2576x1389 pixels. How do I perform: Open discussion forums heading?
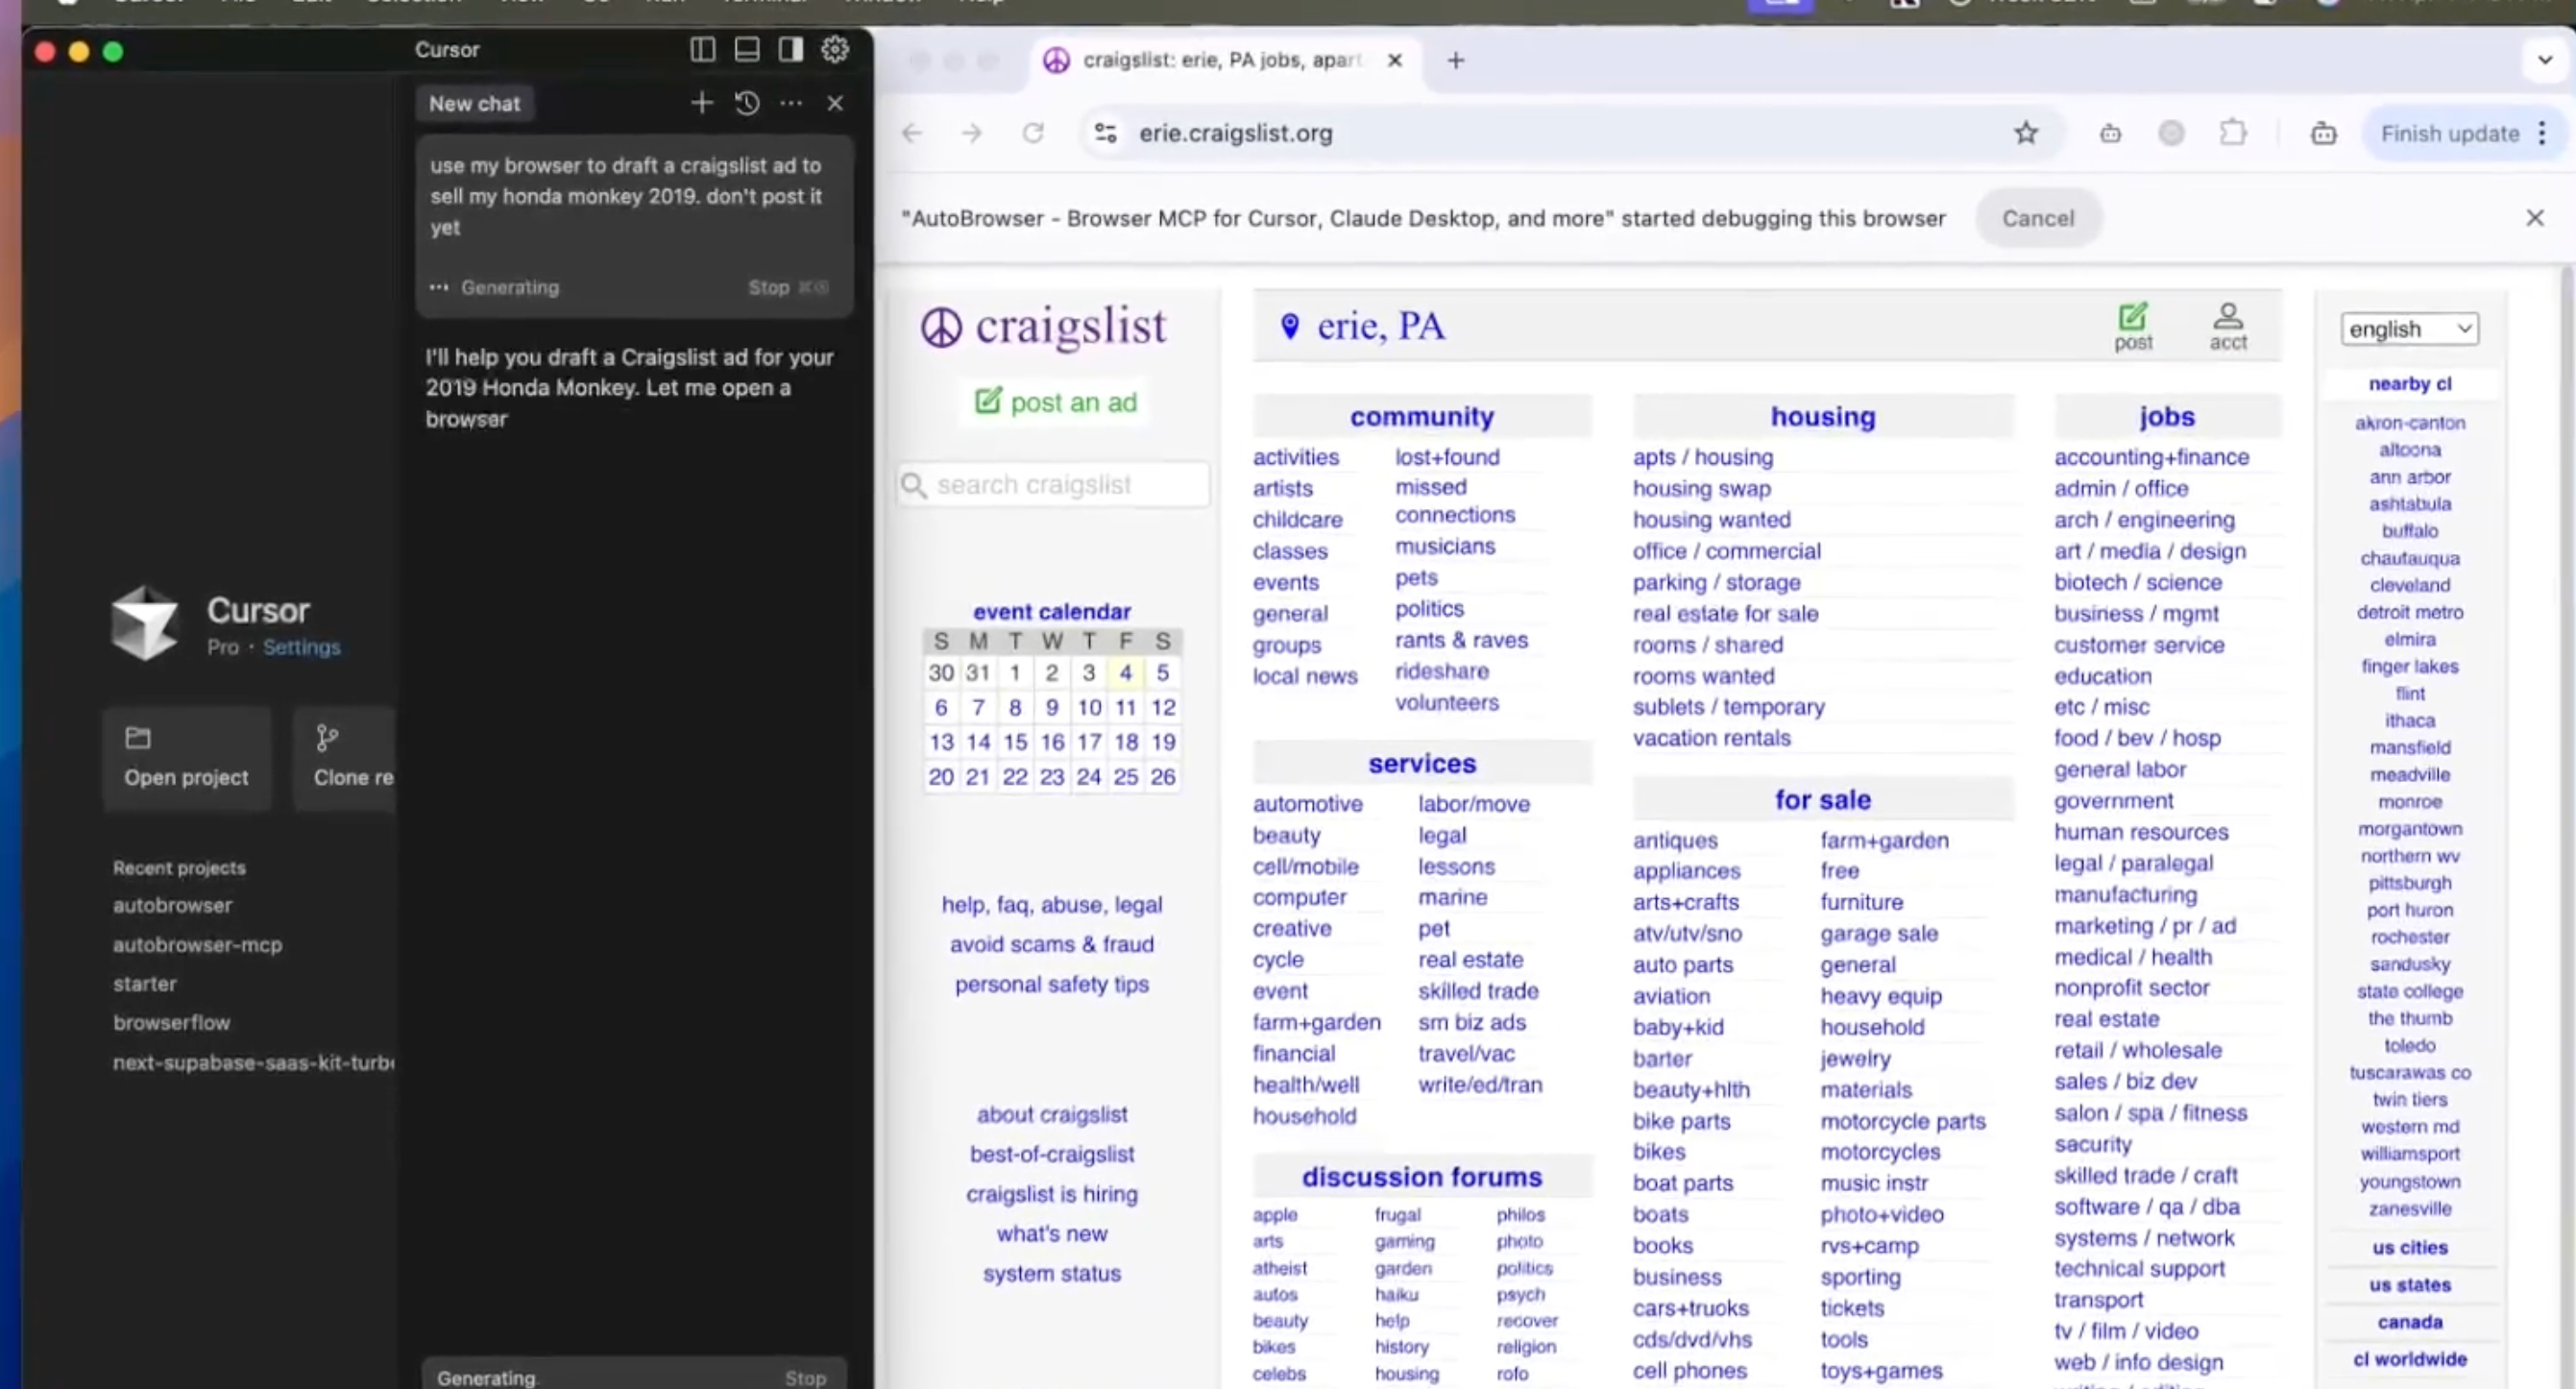(x=1421, y=1177)
